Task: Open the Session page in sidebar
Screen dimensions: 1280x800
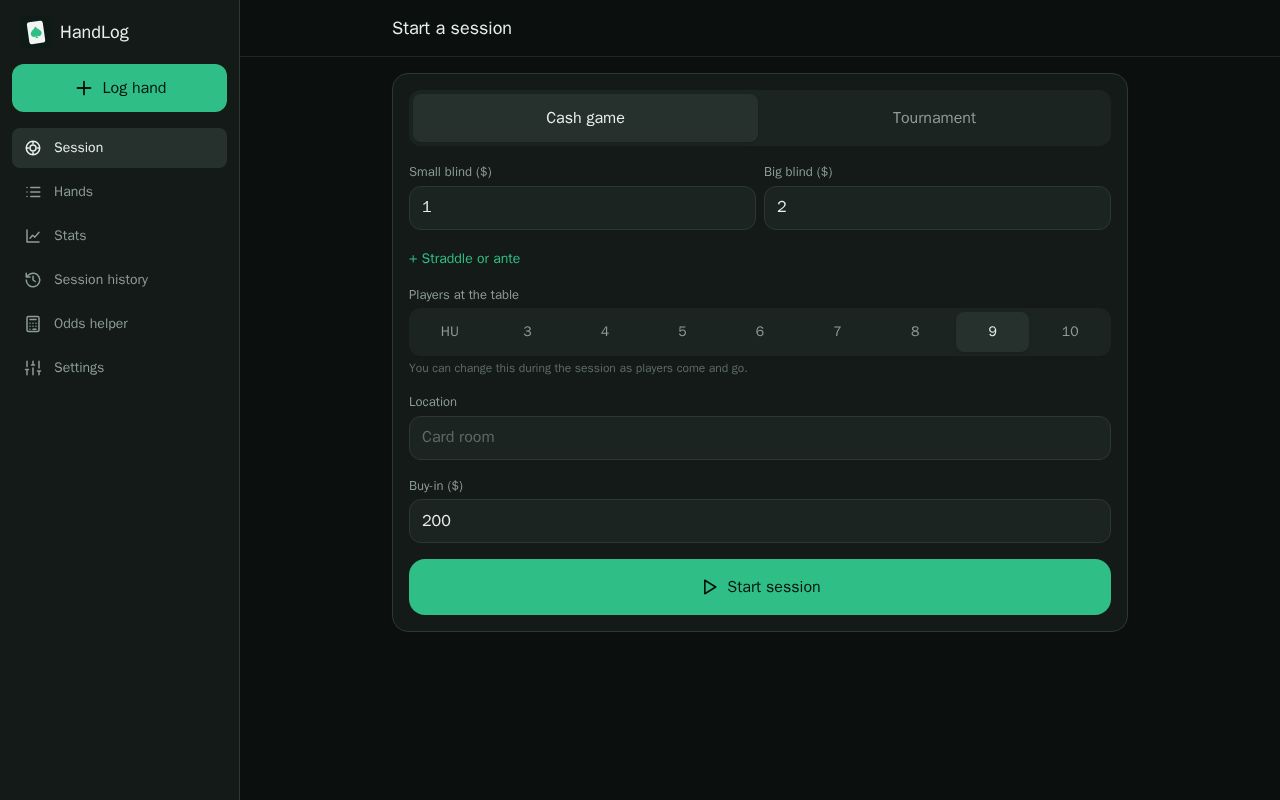Action: click(119, 148)
